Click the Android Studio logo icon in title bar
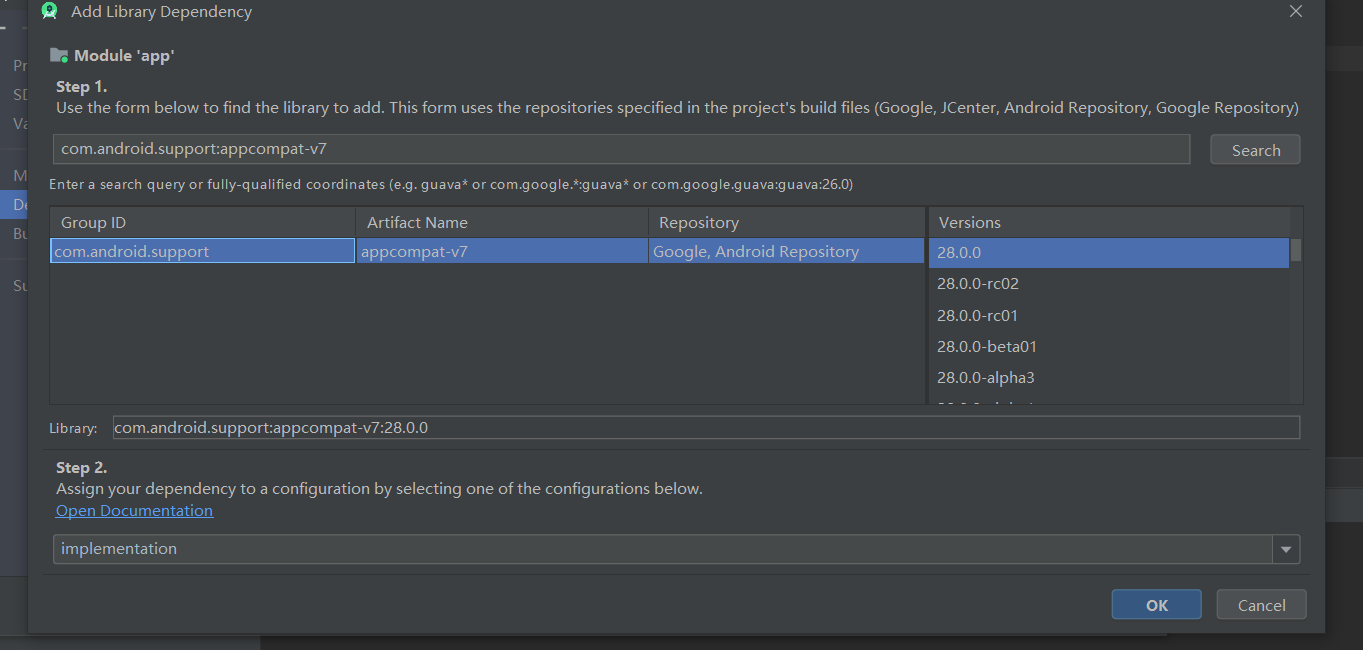This screenshot has width=1363, height=650. (x=49, y=12)
